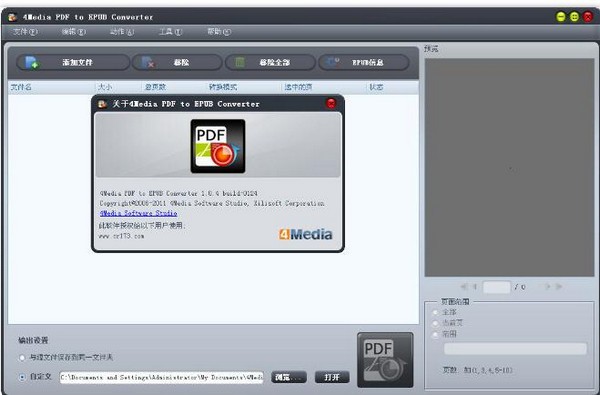
Task: Open the 编辑(E) menu
Action: point(73,32)
